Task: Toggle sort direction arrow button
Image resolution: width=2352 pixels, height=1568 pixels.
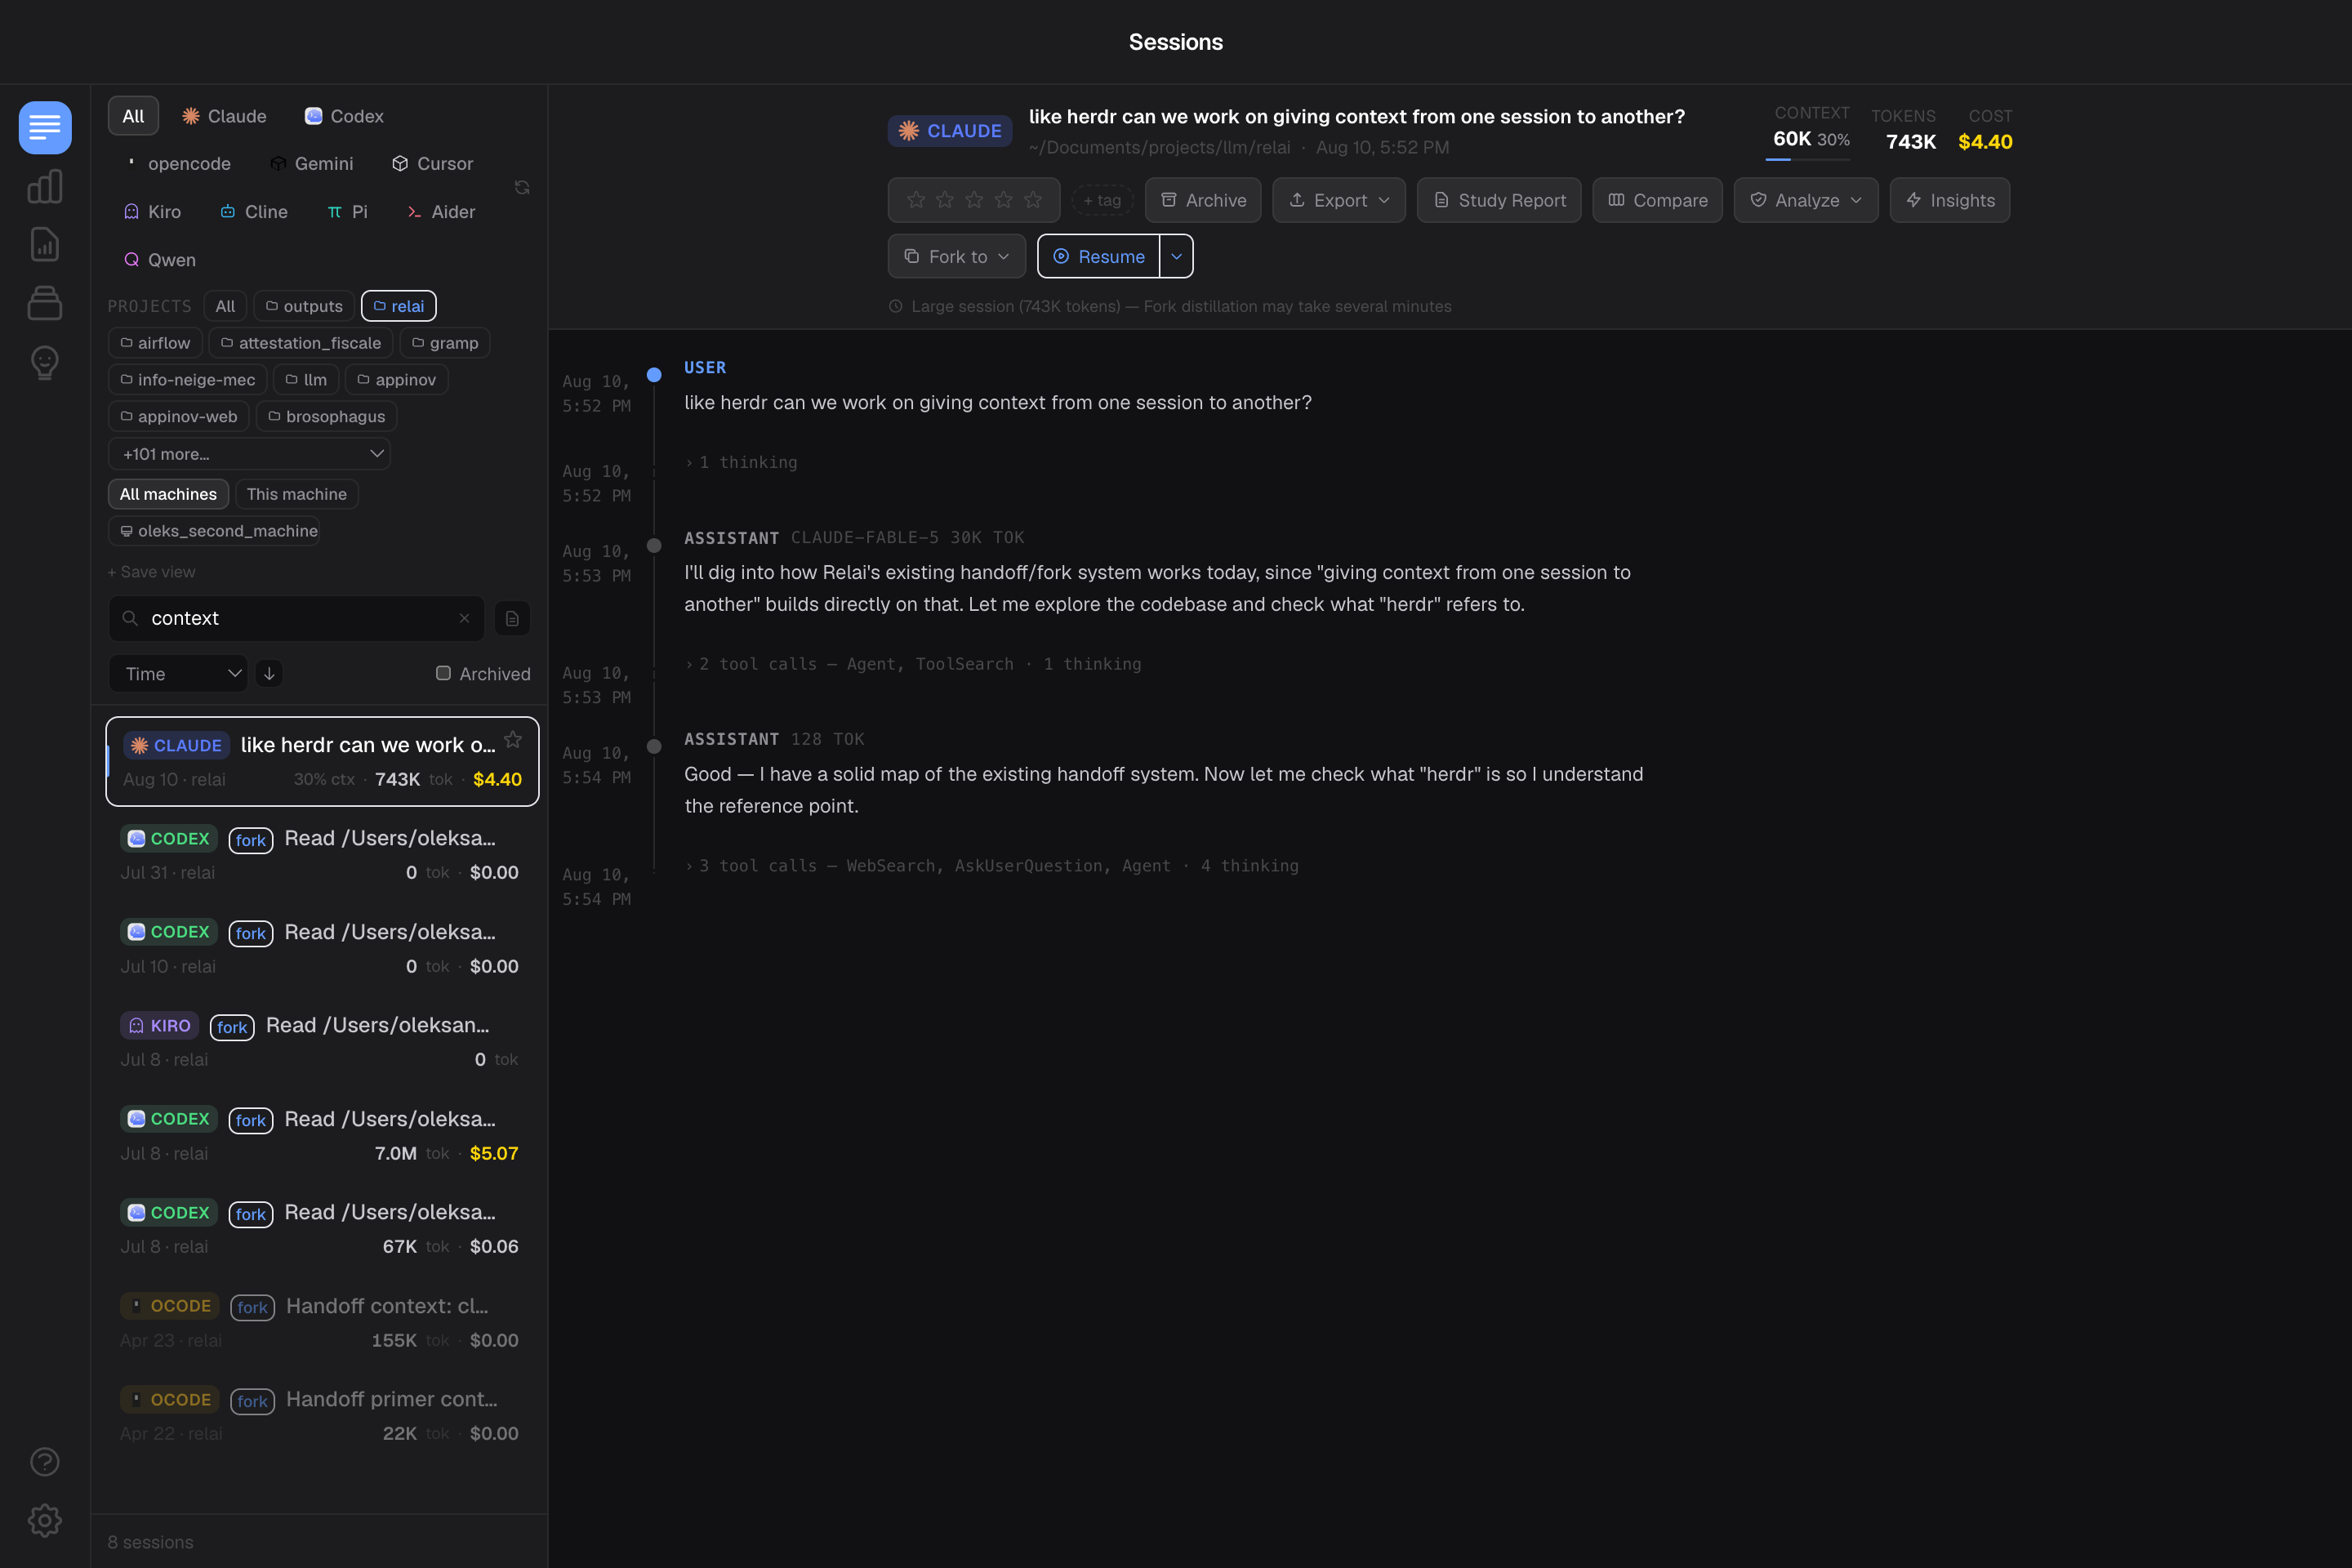Action: 269,673
